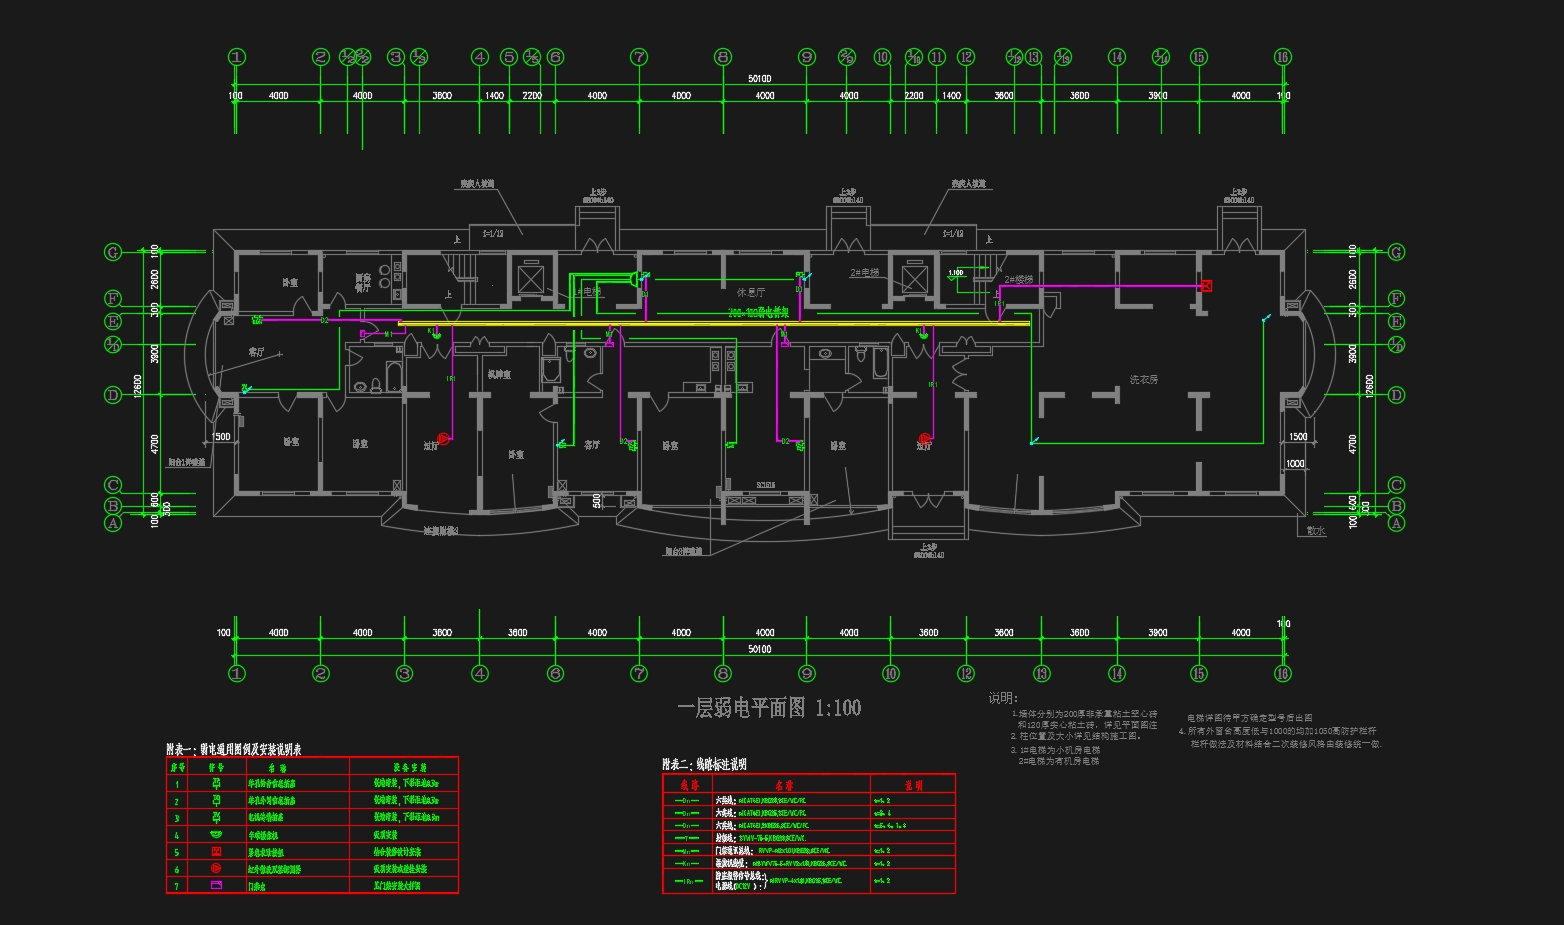This screenshot has height=925, width=1564.
Task: Select grid bubble 16 in the top axis row
Action: [x=1283, y=57]
